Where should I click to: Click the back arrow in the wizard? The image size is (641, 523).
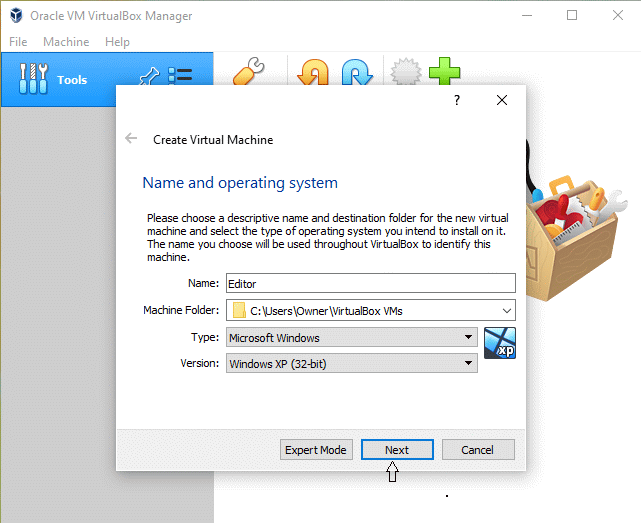131,139
